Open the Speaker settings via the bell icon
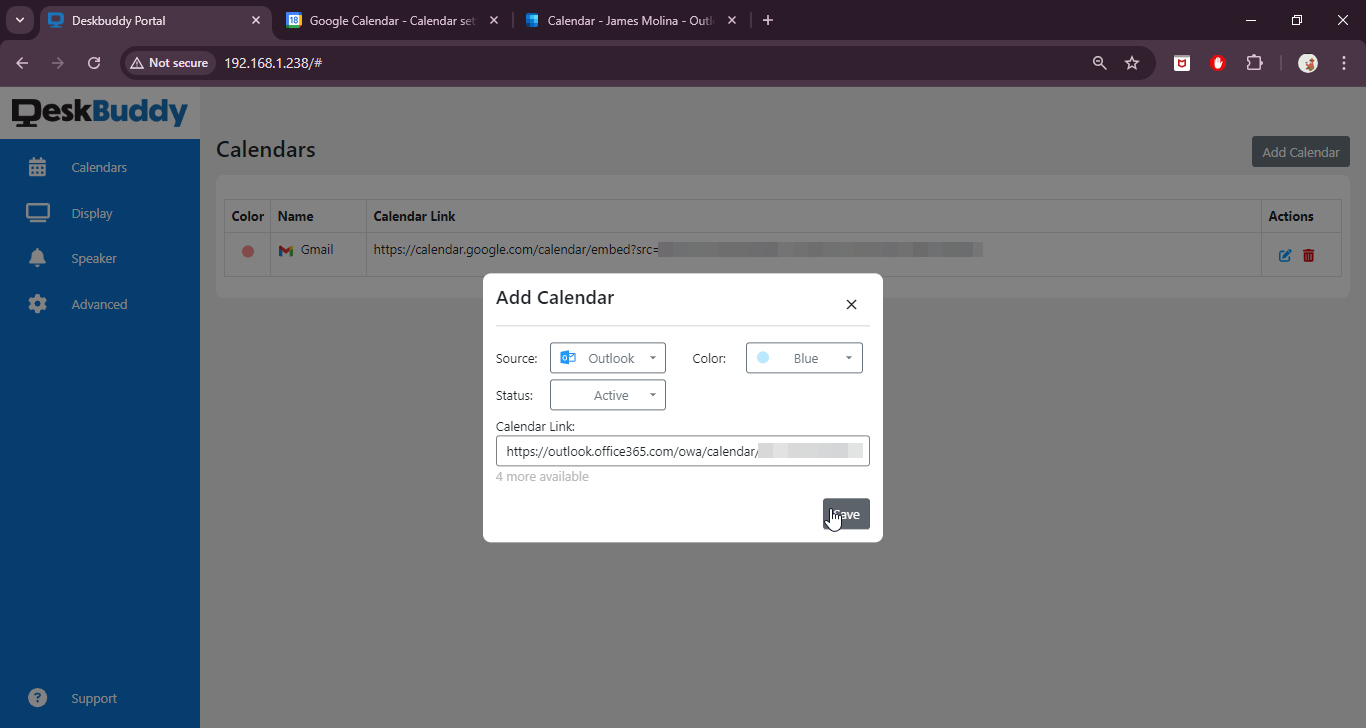 tap(37, 257)
